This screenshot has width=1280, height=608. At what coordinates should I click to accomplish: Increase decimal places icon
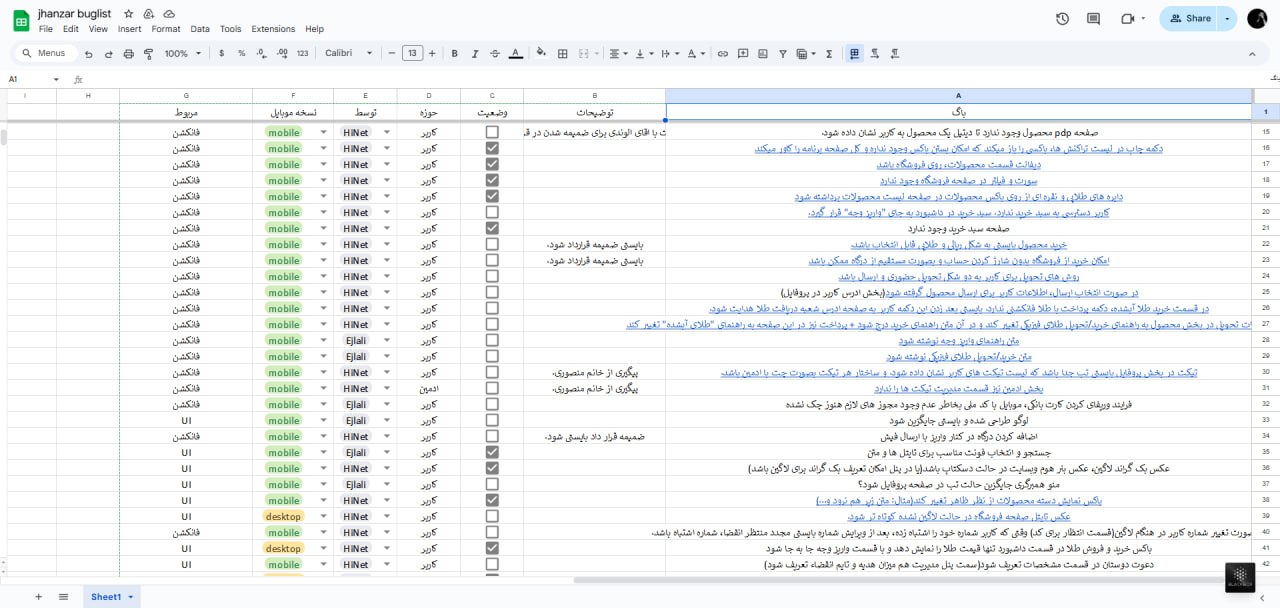coord(281,54)
